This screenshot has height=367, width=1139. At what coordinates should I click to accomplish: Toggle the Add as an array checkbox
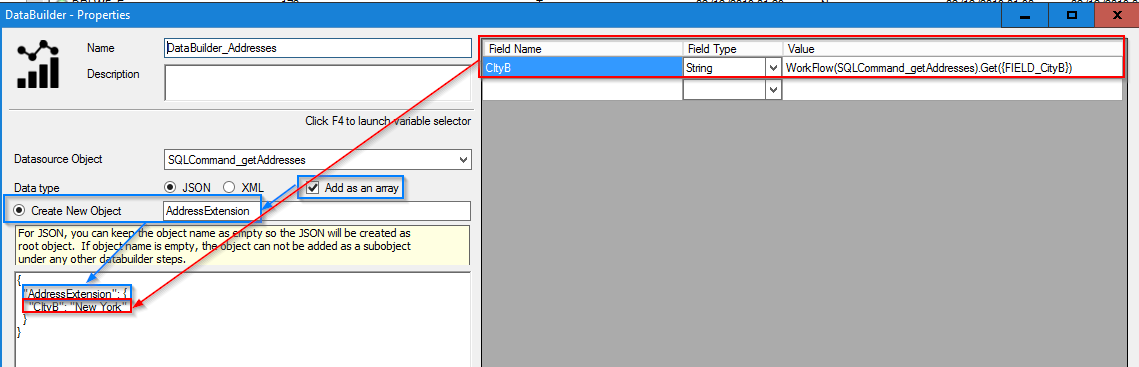[313, 187]
